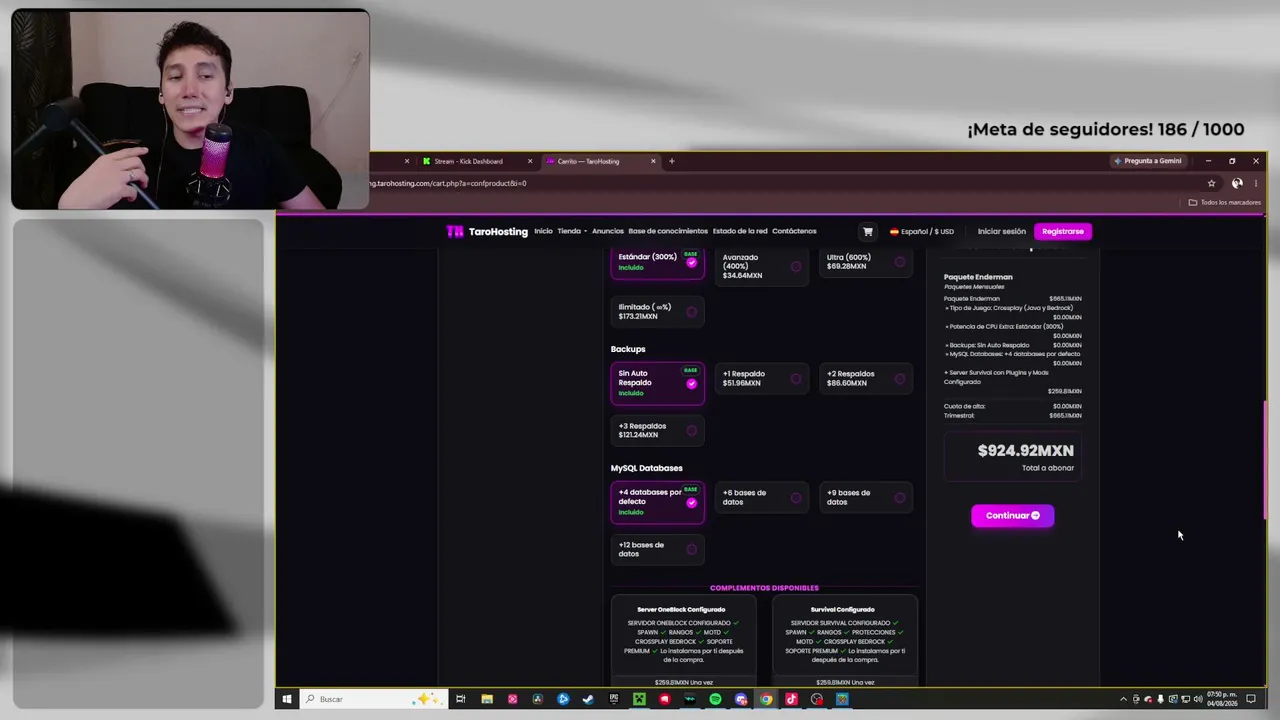Expand the Tienda dropdown menu
The image size is (1280, 720).
[572, 231]
